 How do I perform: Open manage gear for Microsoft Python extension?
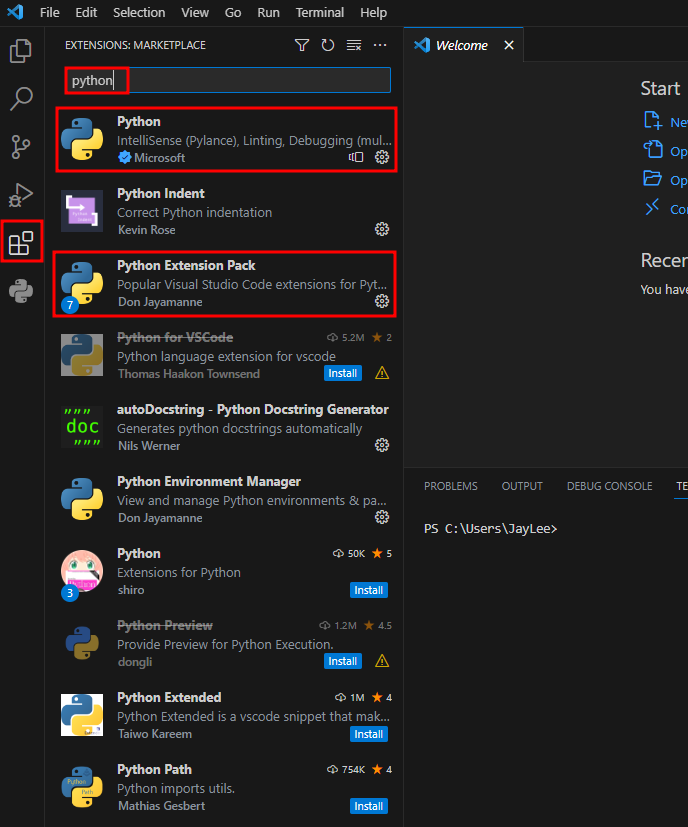382,157
